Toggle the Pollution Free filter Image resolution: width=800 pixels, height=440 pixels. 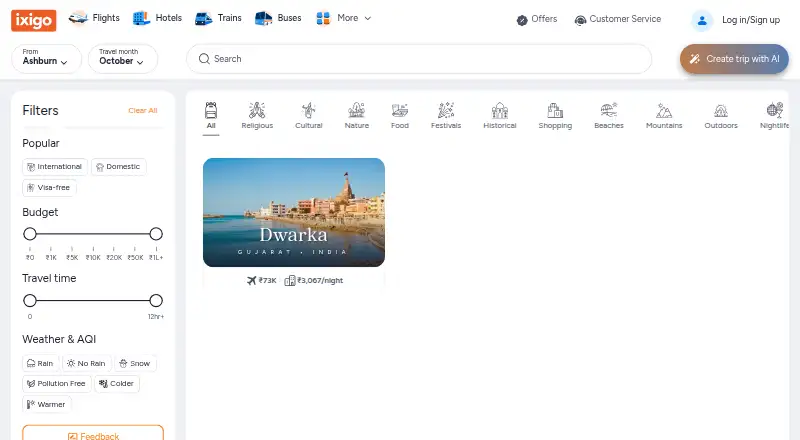point(57,383)
